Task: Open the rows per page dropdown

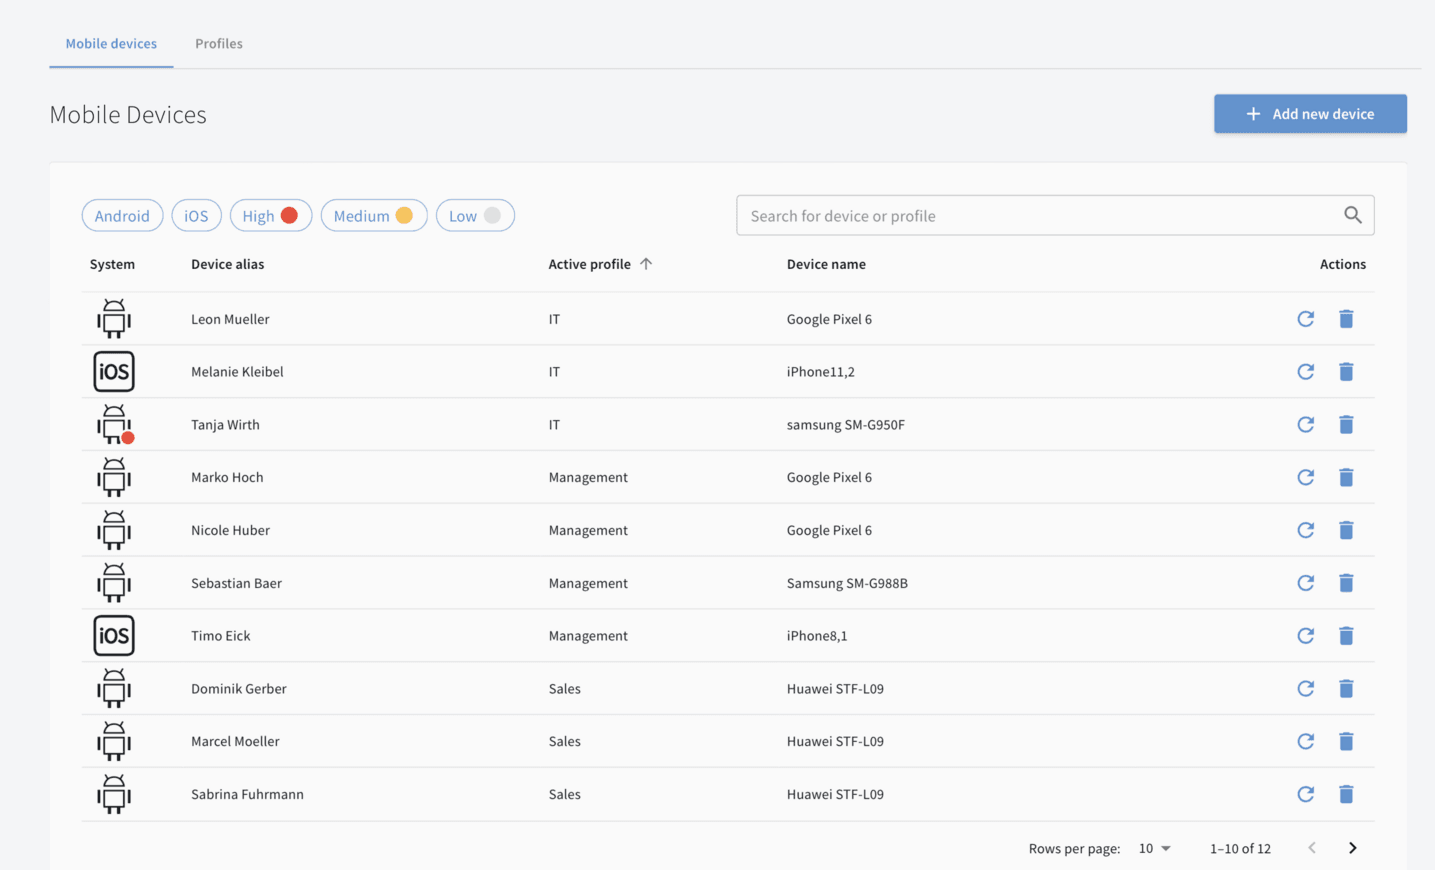Action: pos(1154,848)
